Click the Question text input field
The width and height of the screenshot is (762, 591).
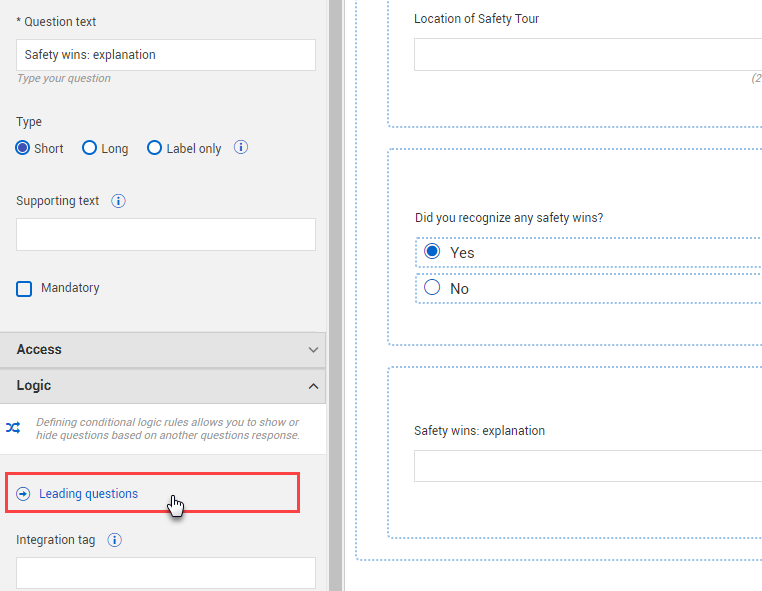click(166, 55)
